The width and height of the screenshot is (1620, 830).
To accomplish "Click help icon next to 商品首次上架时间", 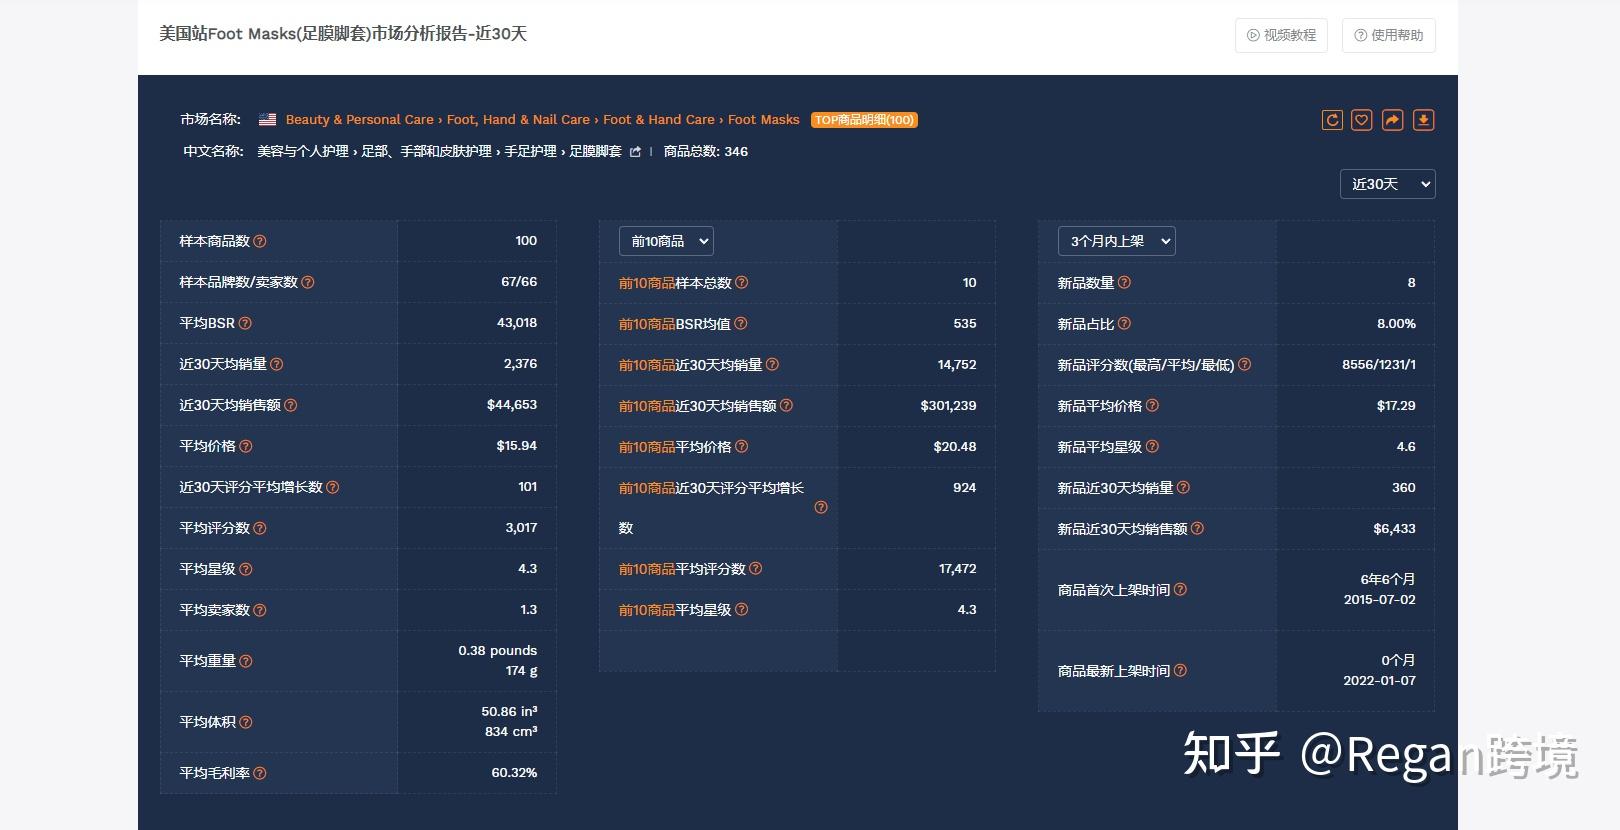I will [x=1181, y=589].
